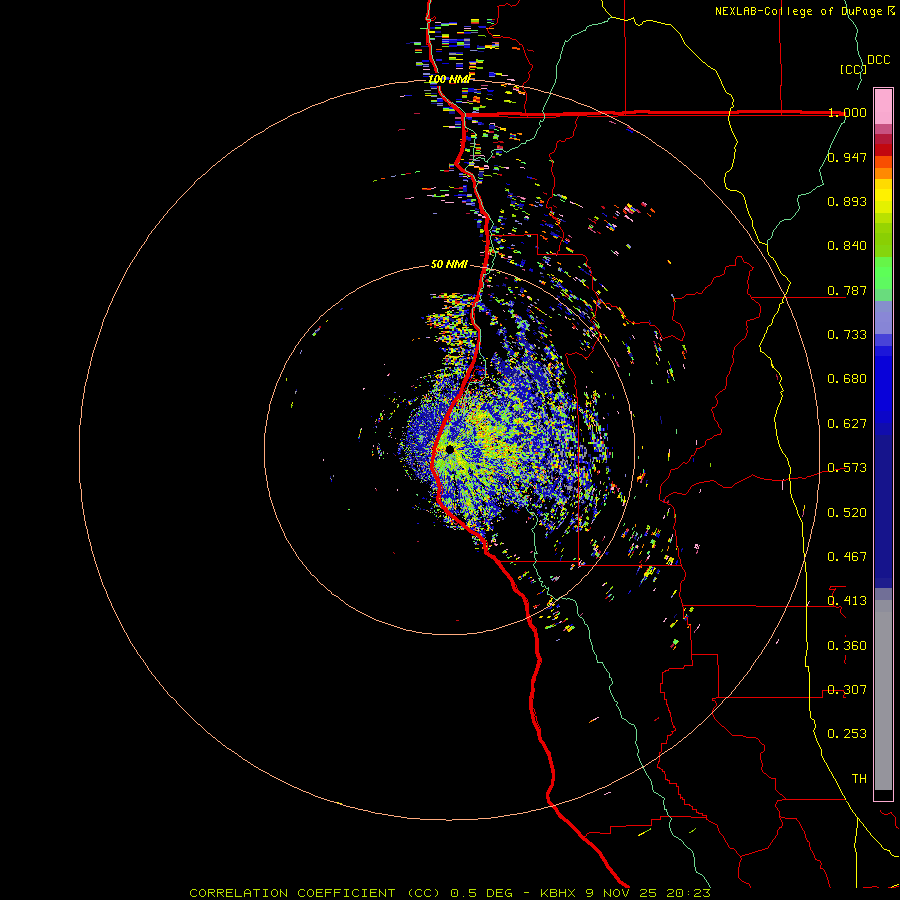The image size is (900, 900).
Task: Click the DCC label above the color bar
Action: (x=878, y=60)
